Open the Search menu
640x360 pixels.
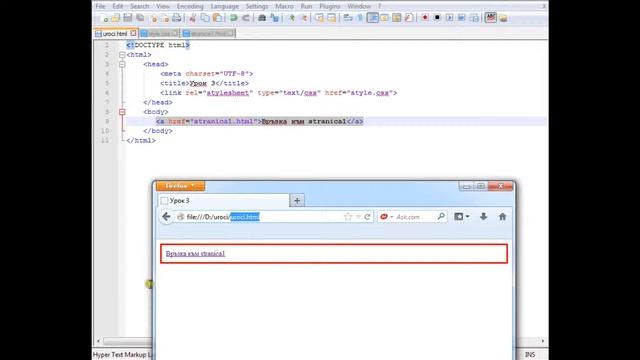pyautogui.click(x=140, y=6)
